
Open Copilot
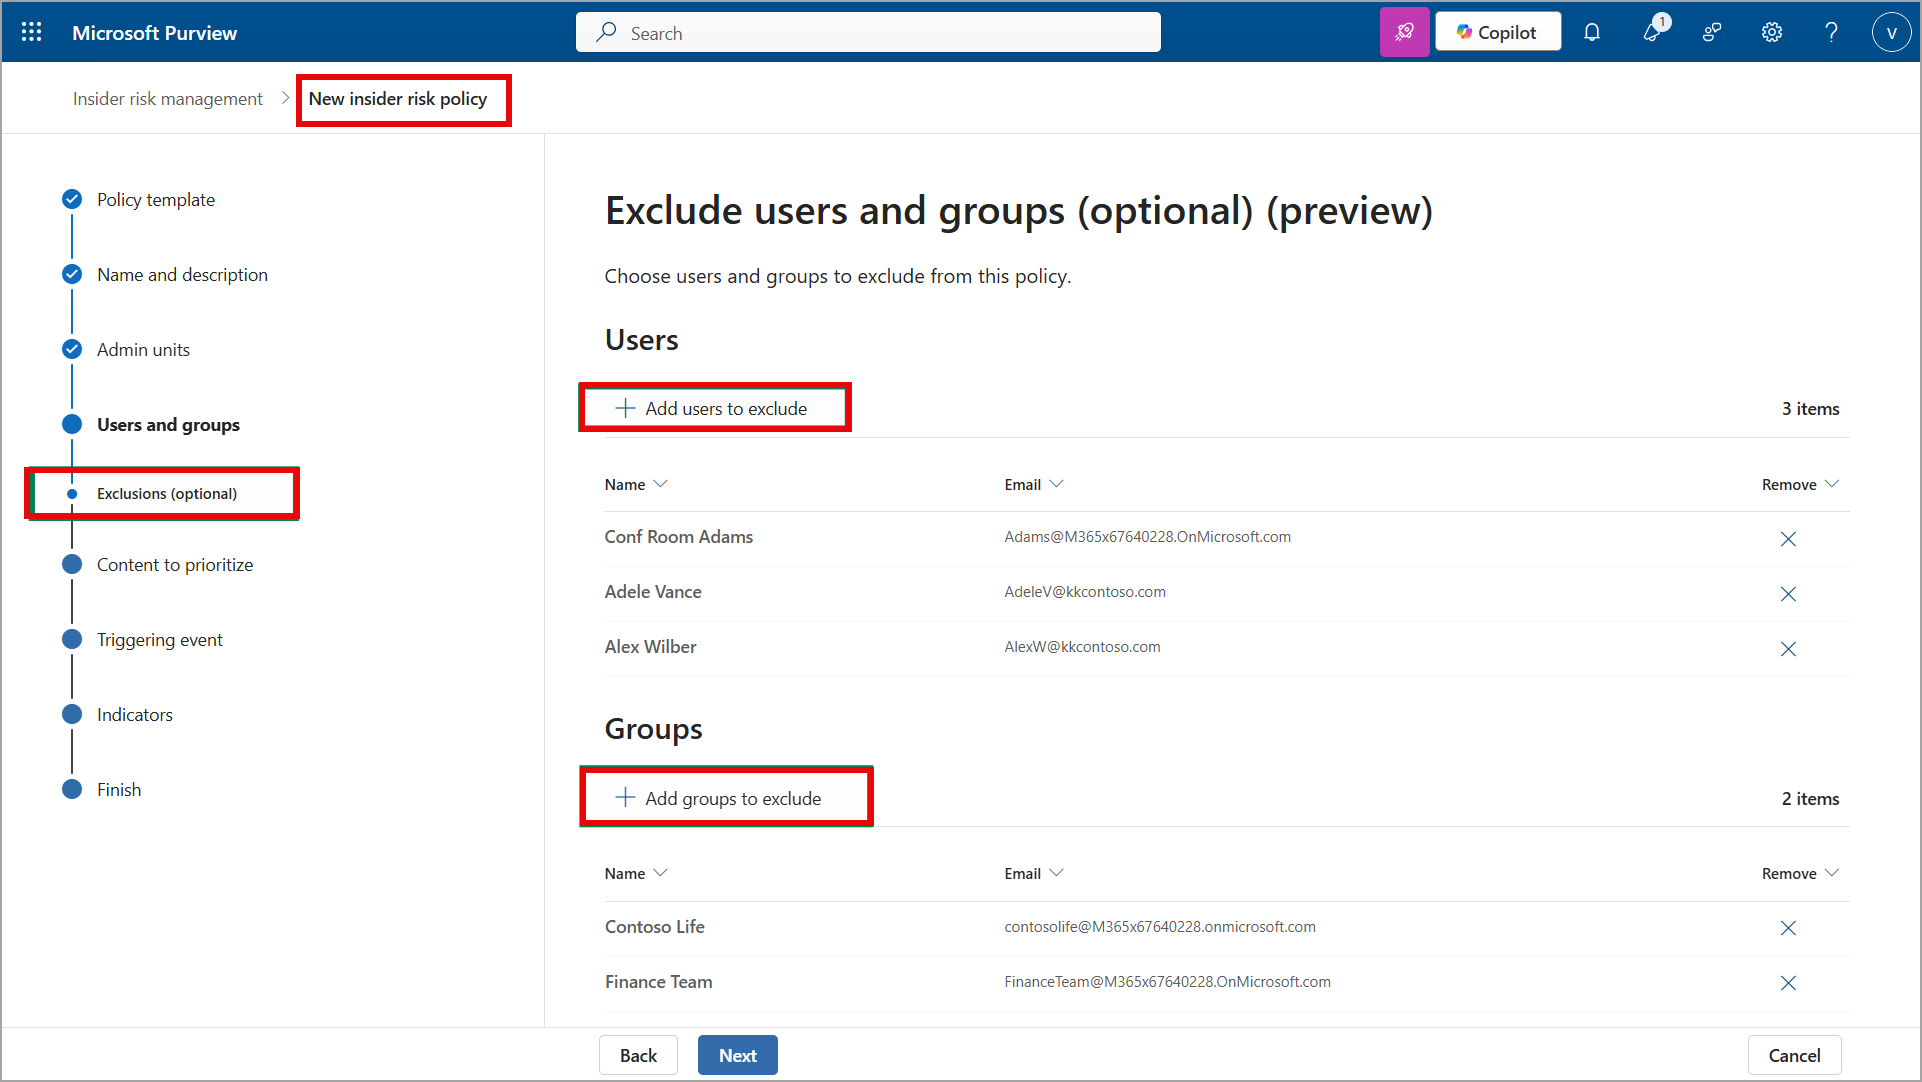coord(1497,31)
